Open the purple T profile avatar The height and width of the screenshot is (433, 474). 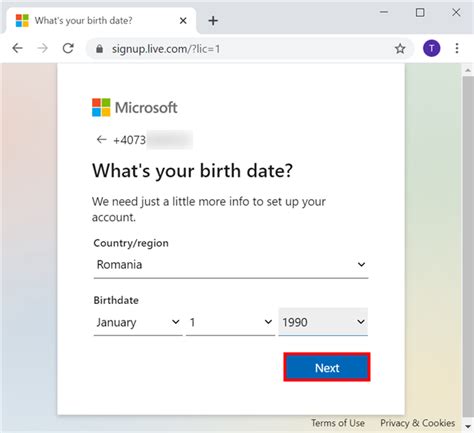click(x=431, y=49)
